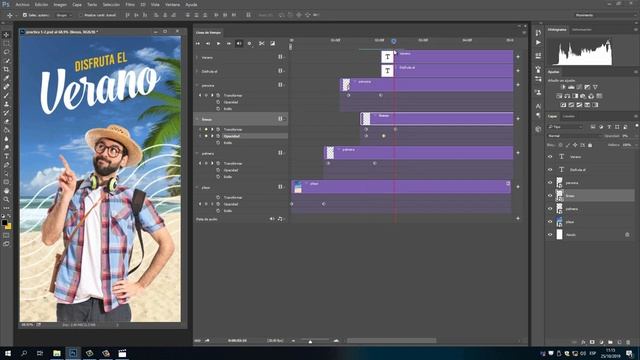Open the Filtro menu
The image size is (640, 360).
tap(130, 4)
